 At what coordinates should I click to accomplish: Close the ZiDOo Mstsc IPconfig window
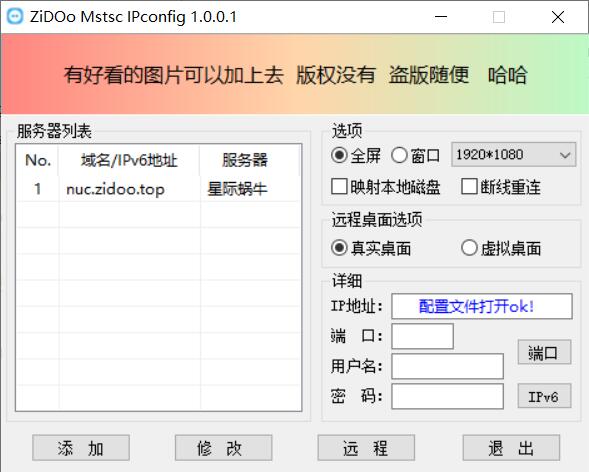click(558, 17)
